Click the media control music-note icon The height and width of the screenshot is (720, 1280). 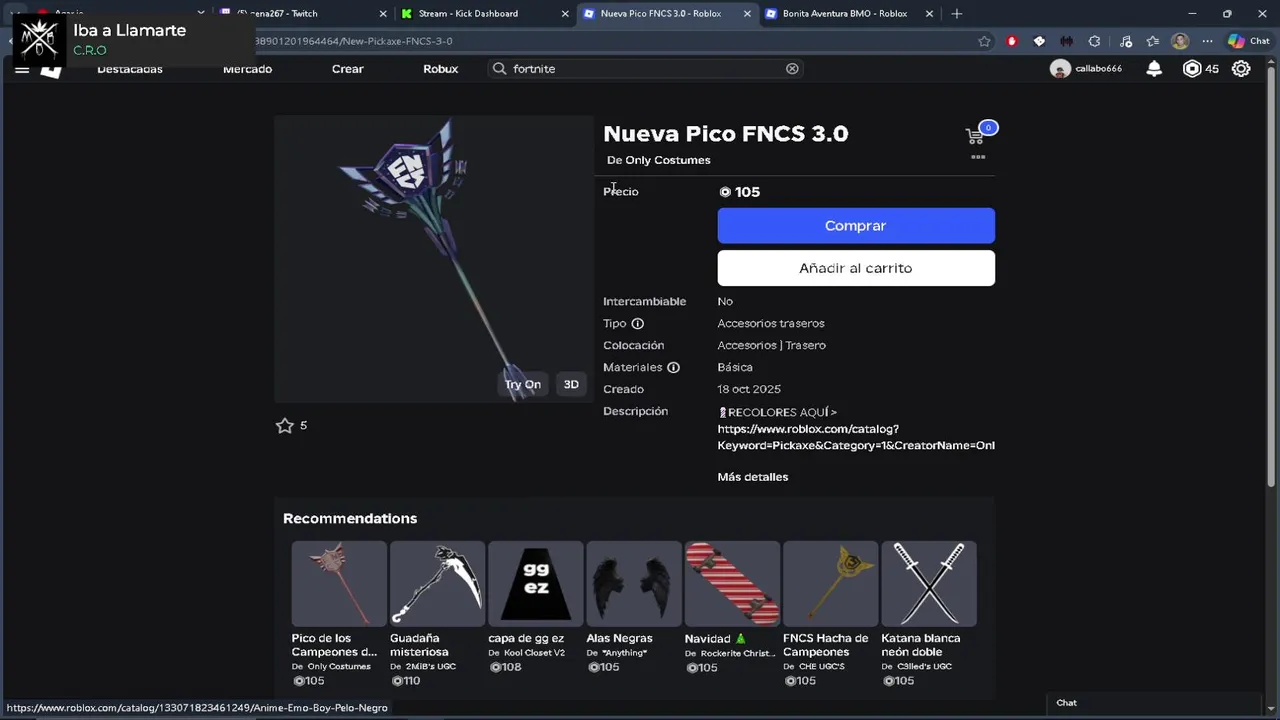tap(1126, 41)
